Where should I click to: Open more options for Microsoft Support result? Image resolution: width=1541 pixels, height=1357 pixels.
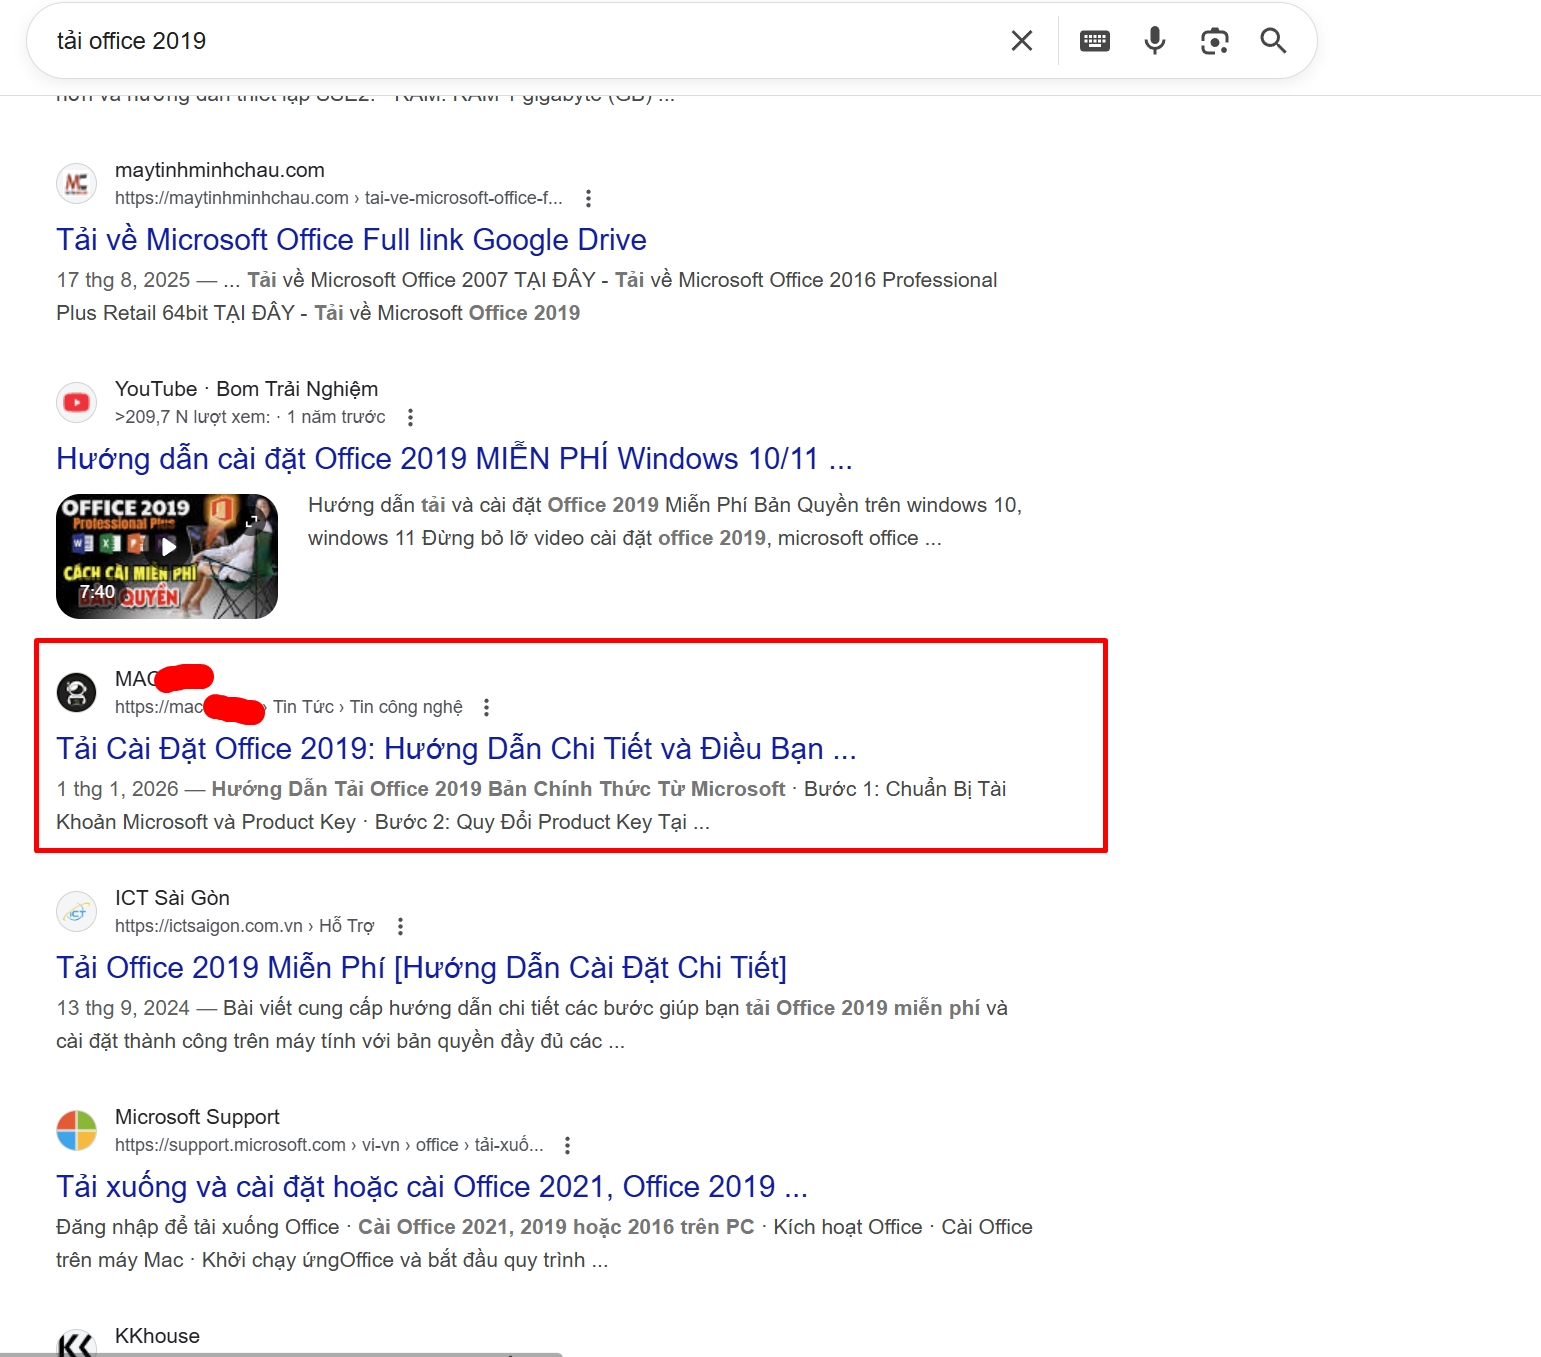click(567, 1146)
